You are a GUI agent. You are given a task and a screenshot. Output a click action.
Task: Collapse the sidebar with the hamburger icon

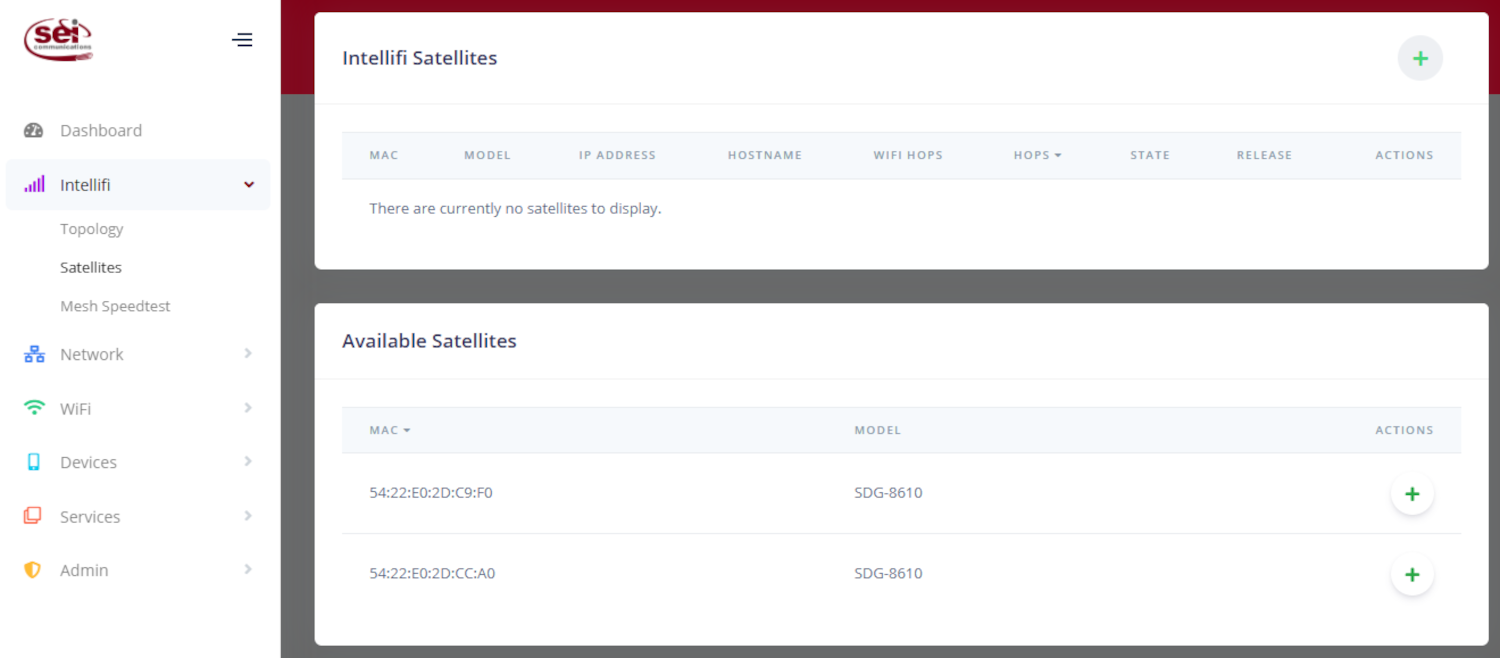[x=242, y=40]
